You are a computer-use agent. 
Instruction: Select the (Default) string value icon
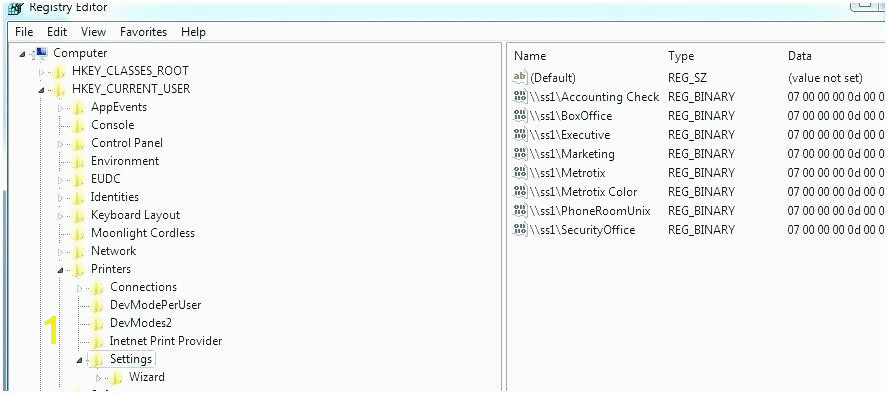coord(520,78)
